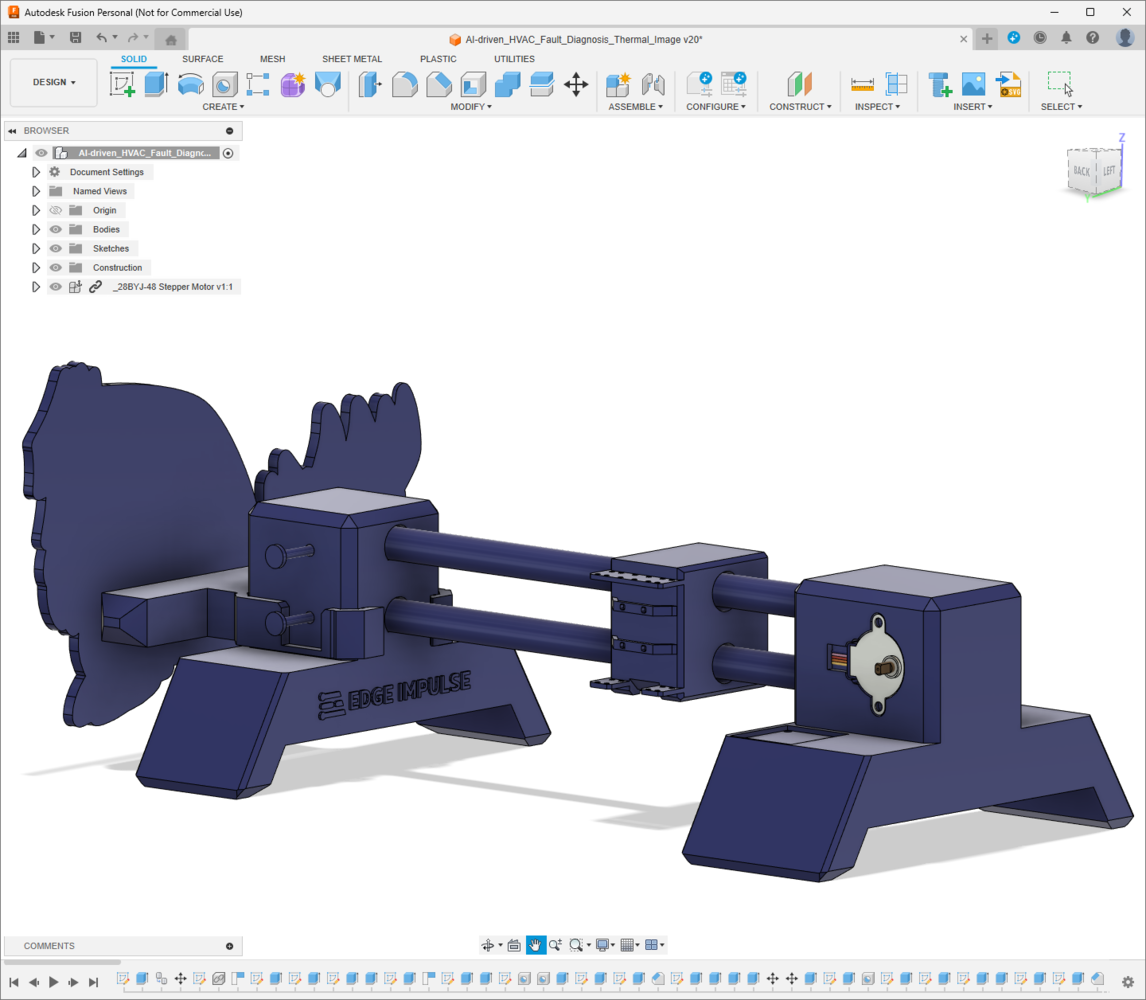
Task: Expand the Document Settings tree node
Action: tap(36, 173)
